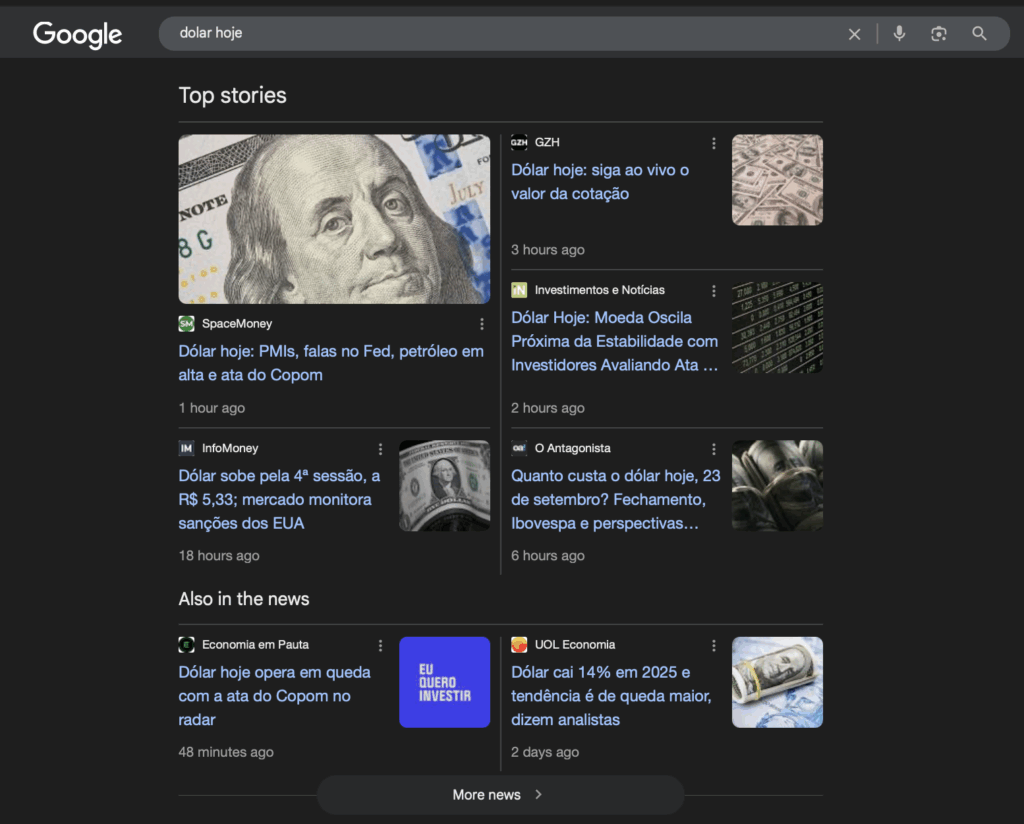Open three-dot menu for GZH story
Viewport: 1024px width, 824px height.
point(713,143)
